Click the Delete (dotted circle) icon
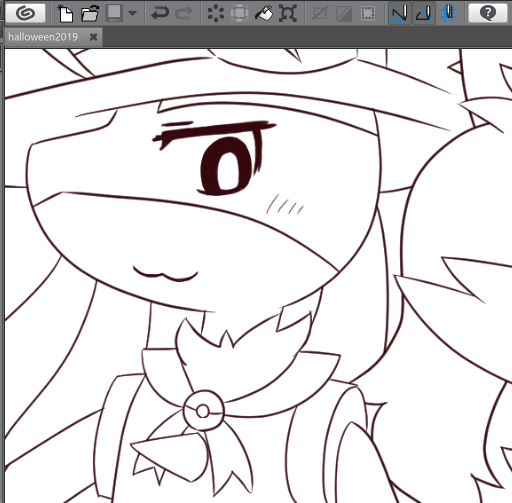Screen dimensions: 512x503 (216, 13)
